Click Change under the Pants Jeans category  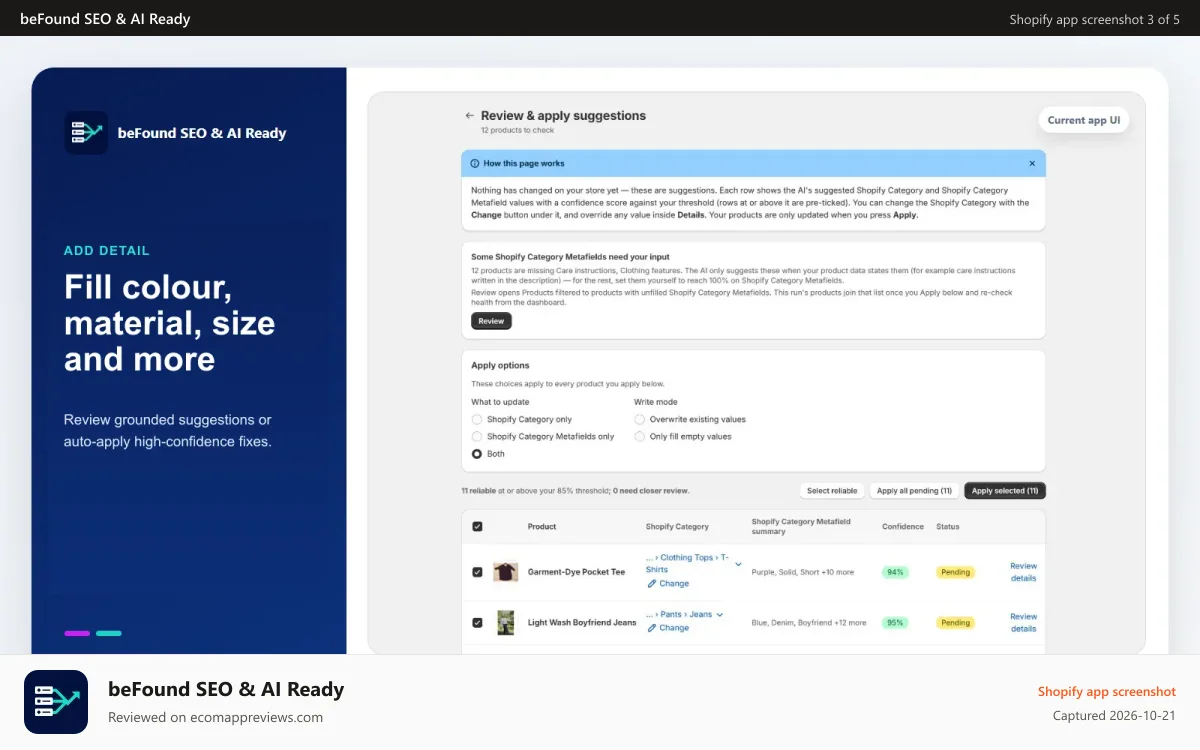coord(674,628)
